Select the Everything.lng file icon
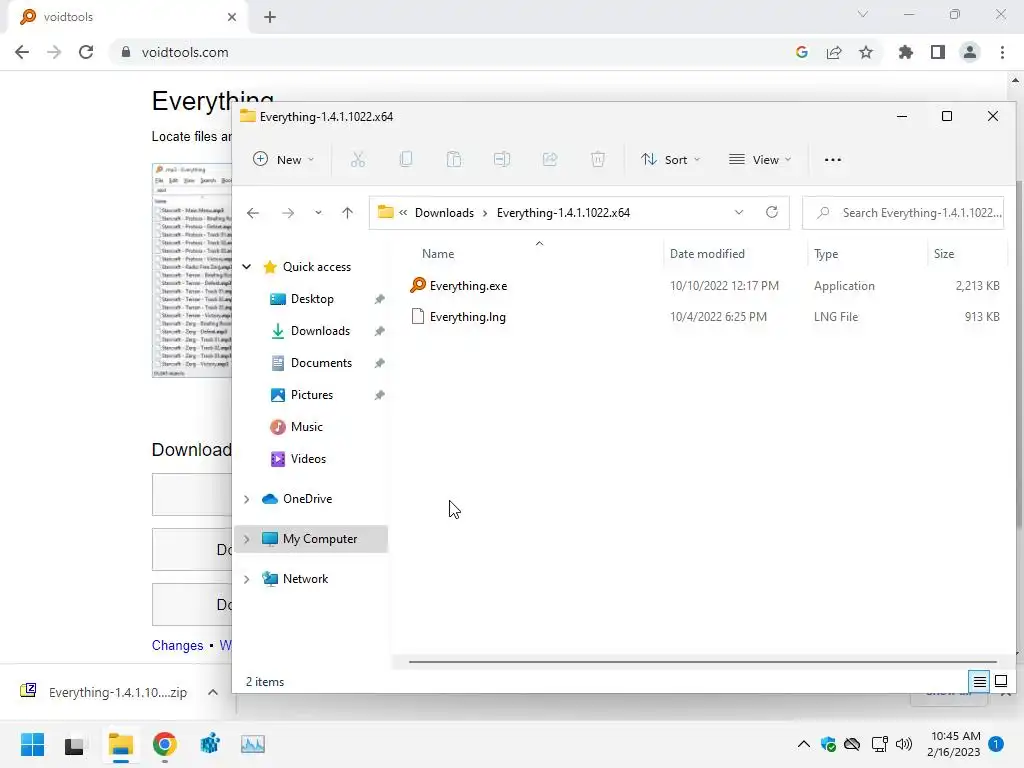The image size is (1024, 768). click(418, 317)
